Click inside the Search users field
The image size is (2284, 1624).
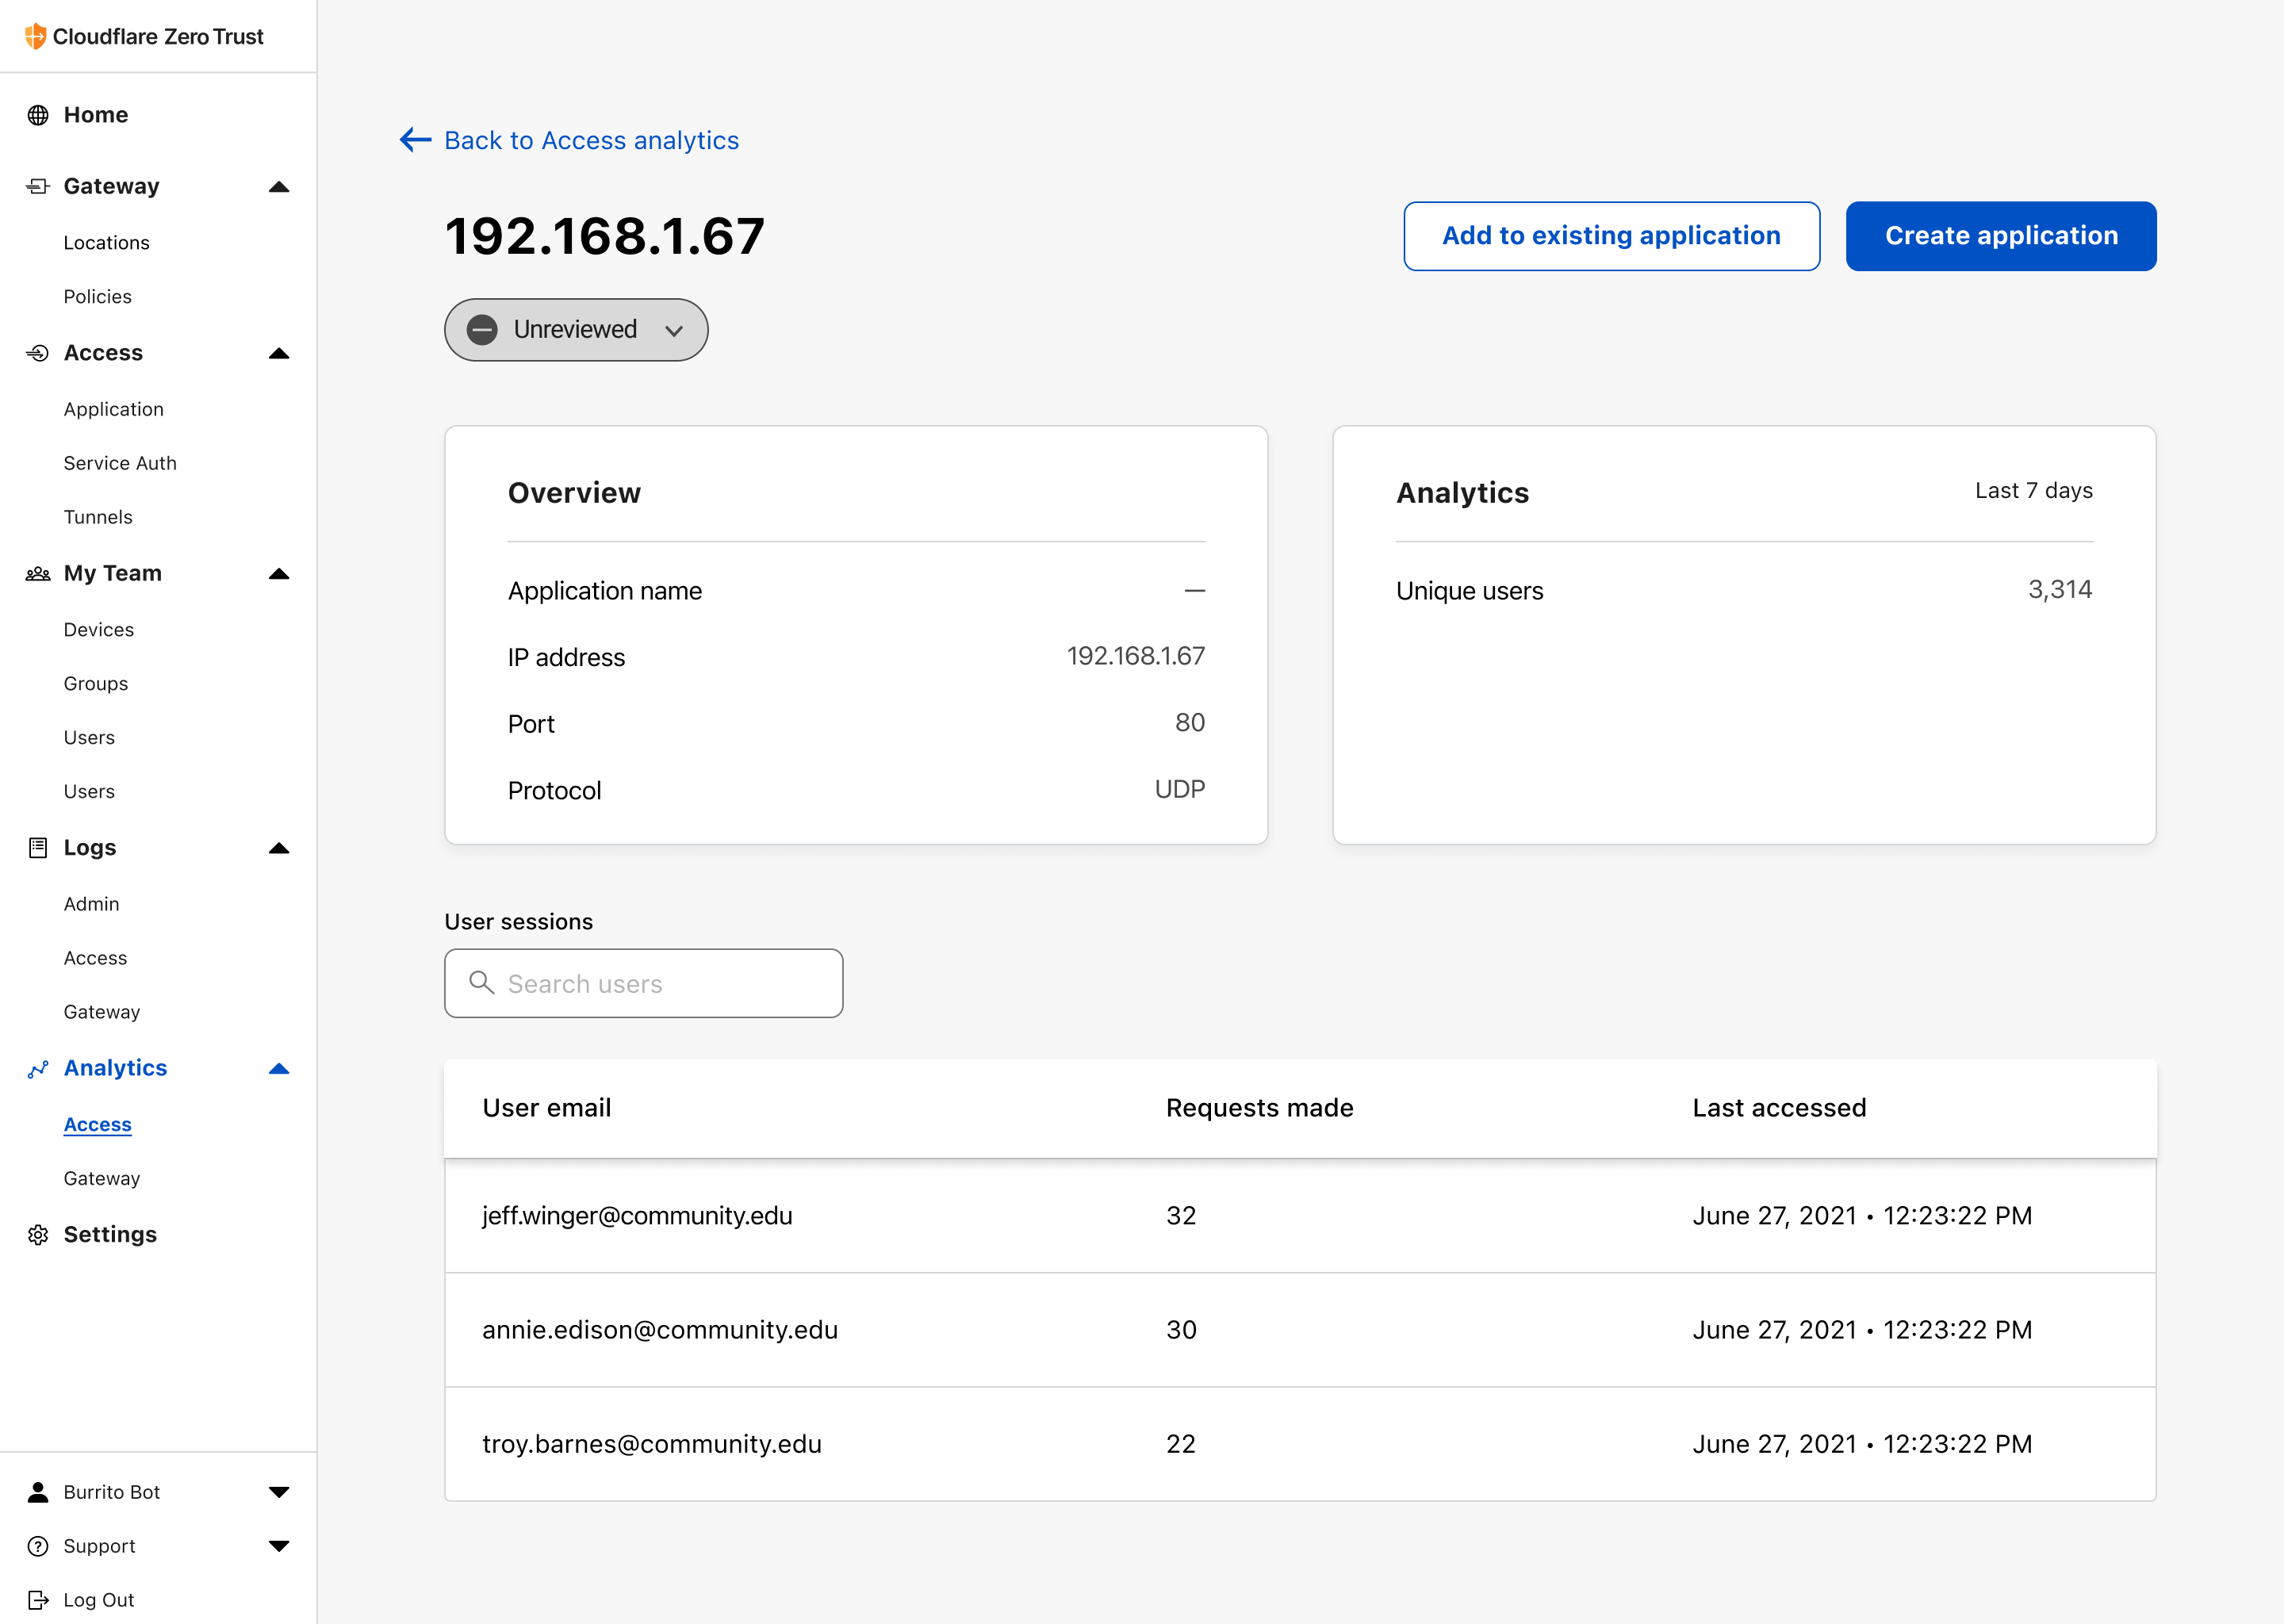coord(660,983)
